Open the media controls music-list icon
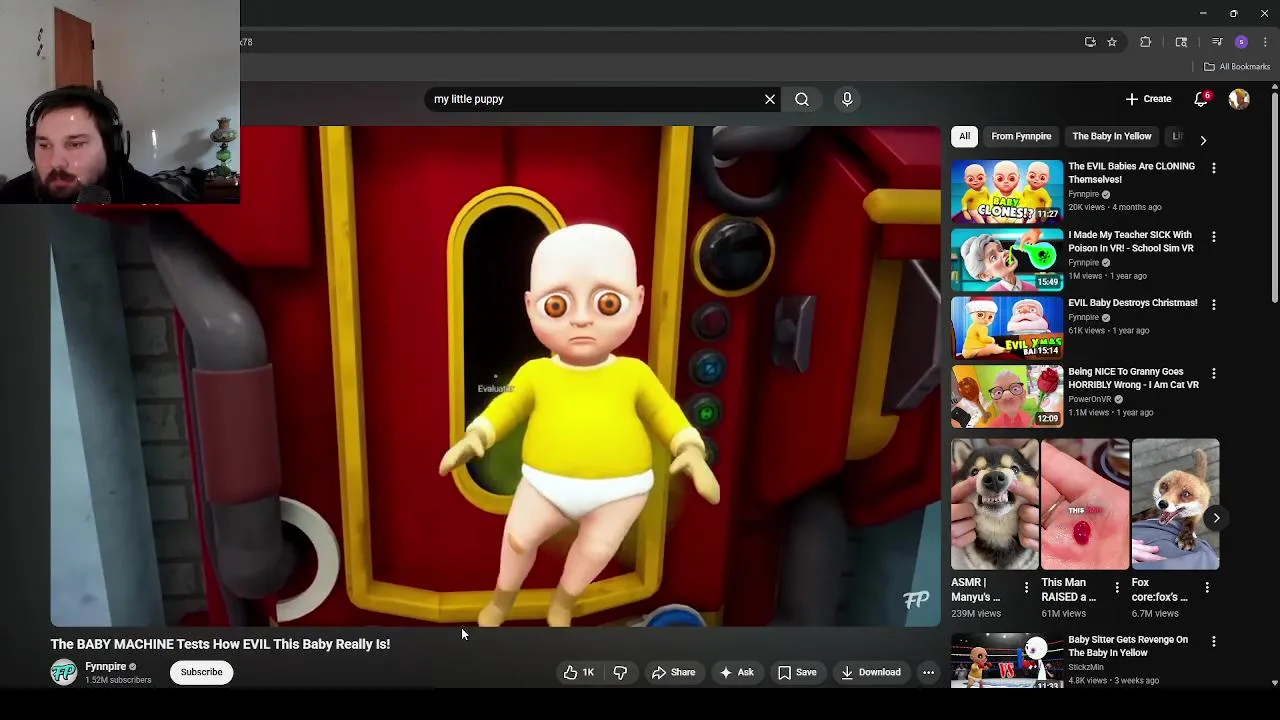 [1217, 42]
